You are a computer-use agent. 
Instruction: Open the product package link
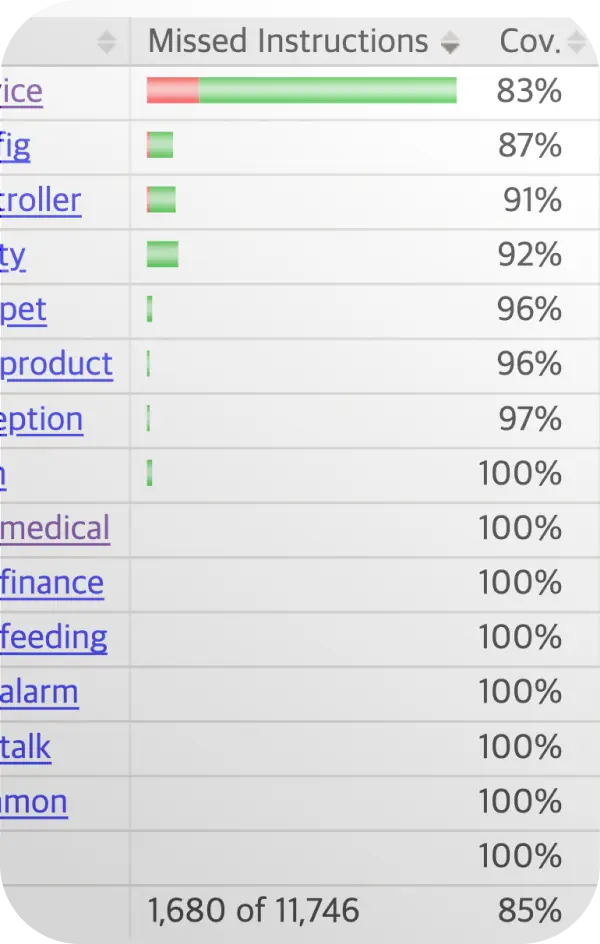57,365
